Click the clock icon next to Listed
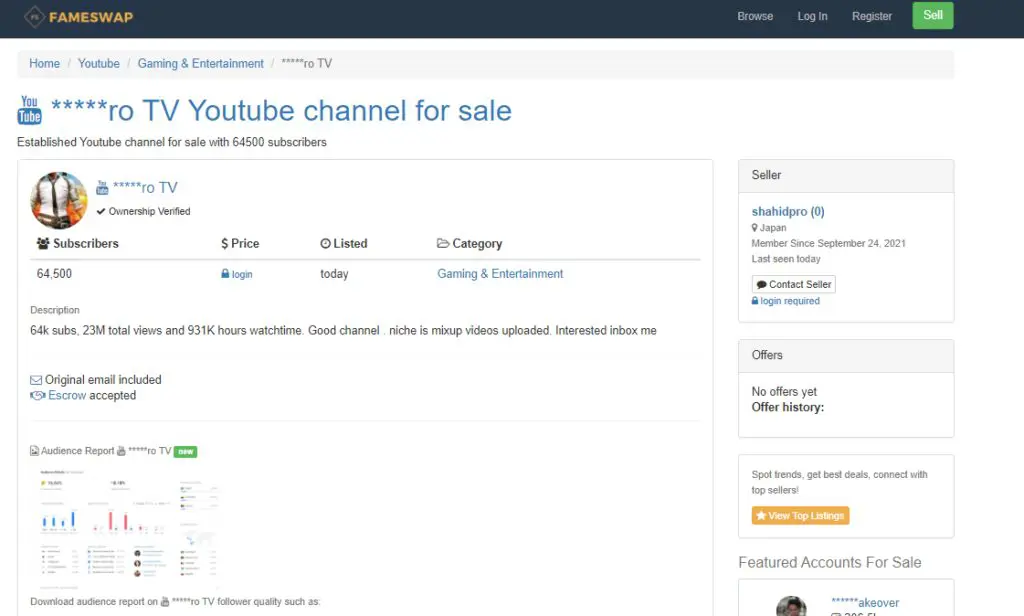 [x=326, y=243]
